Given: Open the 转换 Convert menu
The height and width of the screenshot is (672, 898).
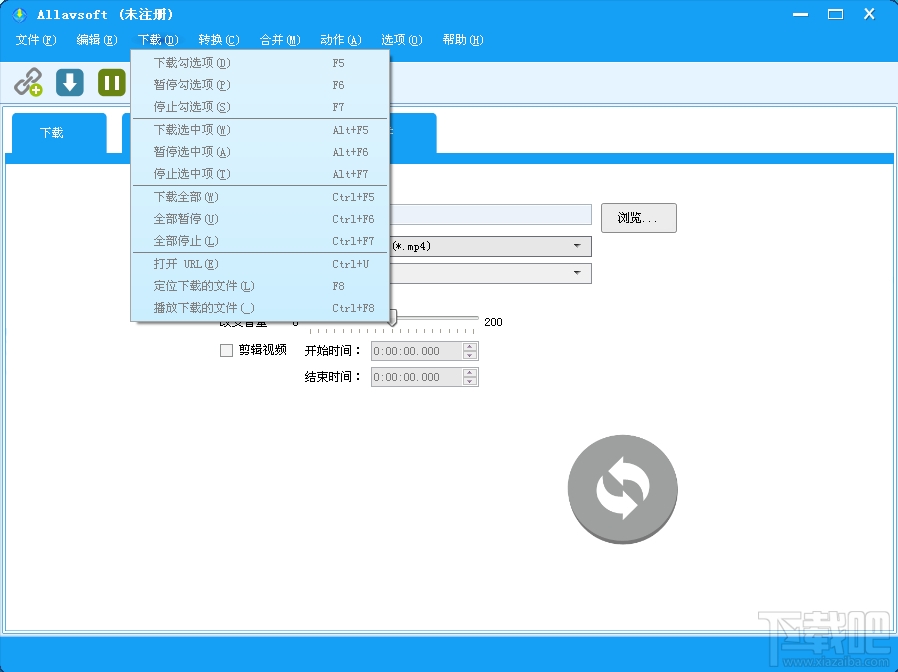Looking at the screenshot, I should [218, 40].
